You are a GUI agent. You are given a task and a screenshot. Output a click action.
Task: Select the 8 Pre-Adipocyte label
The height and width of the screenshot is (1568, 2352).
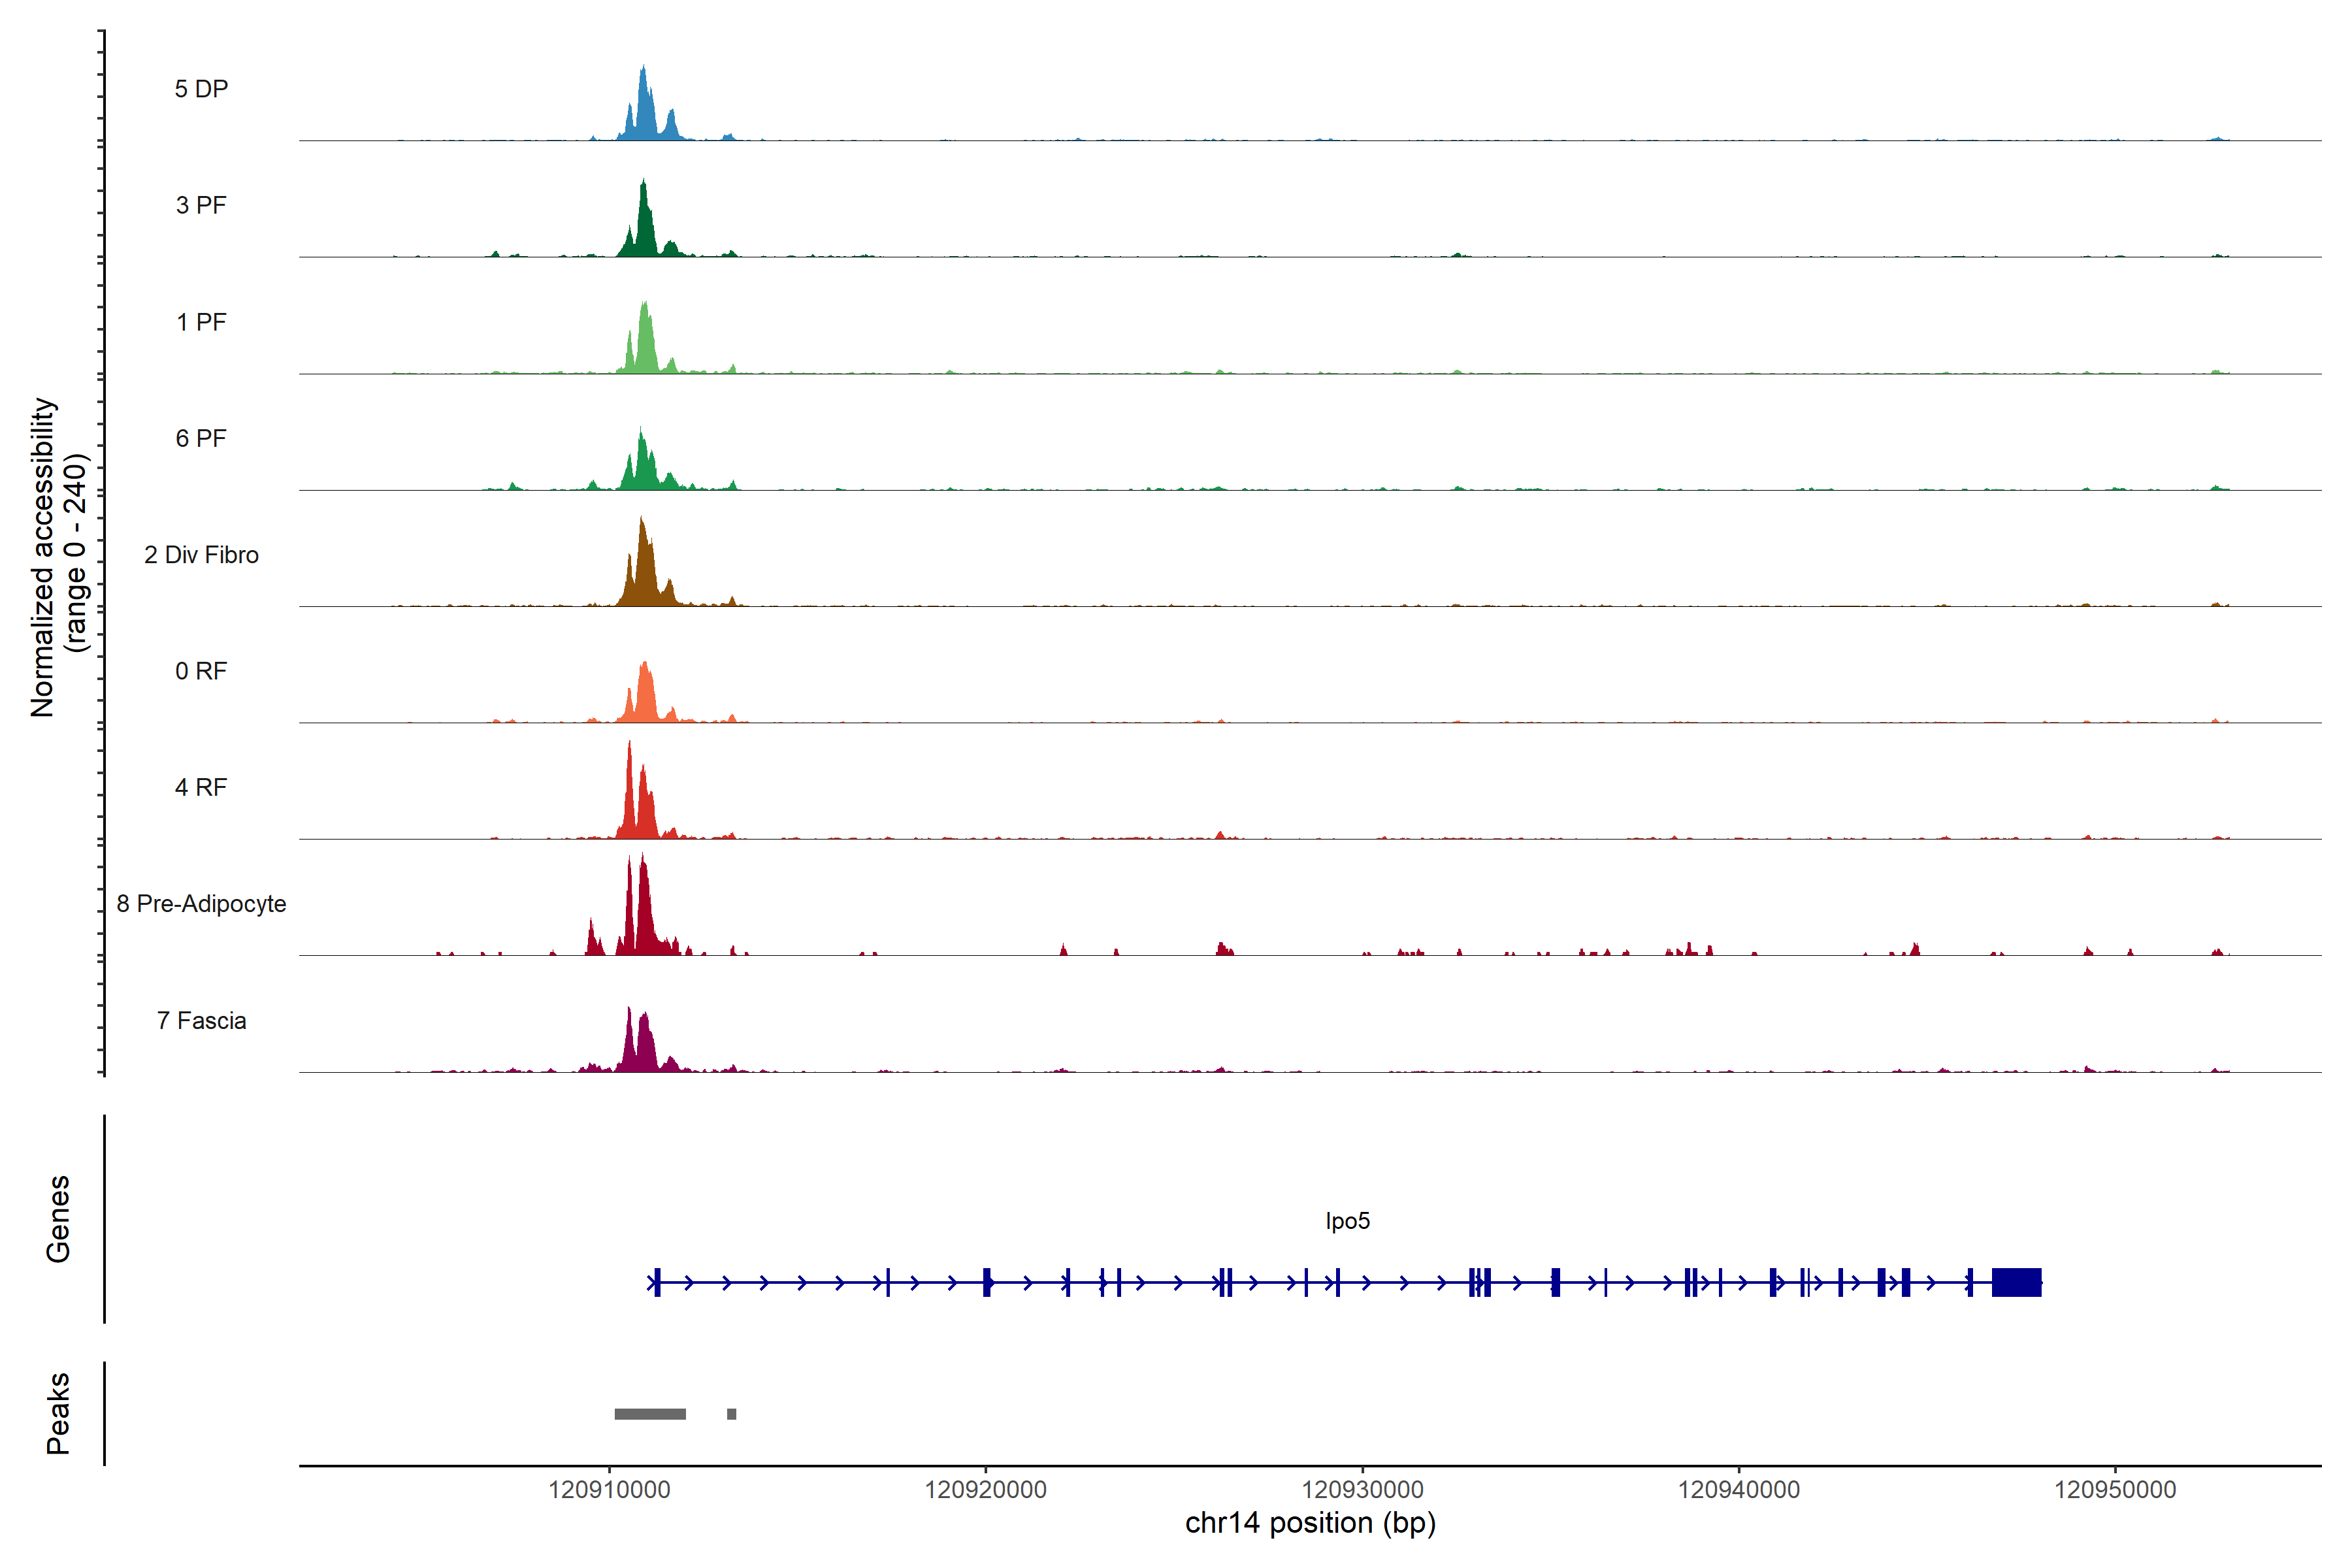(x=201, y=904)
